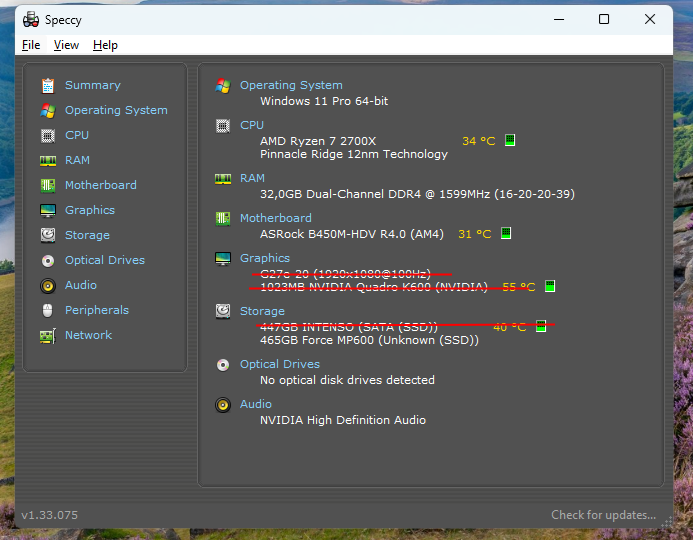
Task: Click the CPU chip icon in sidebar
Action: (x=48, y=136)
